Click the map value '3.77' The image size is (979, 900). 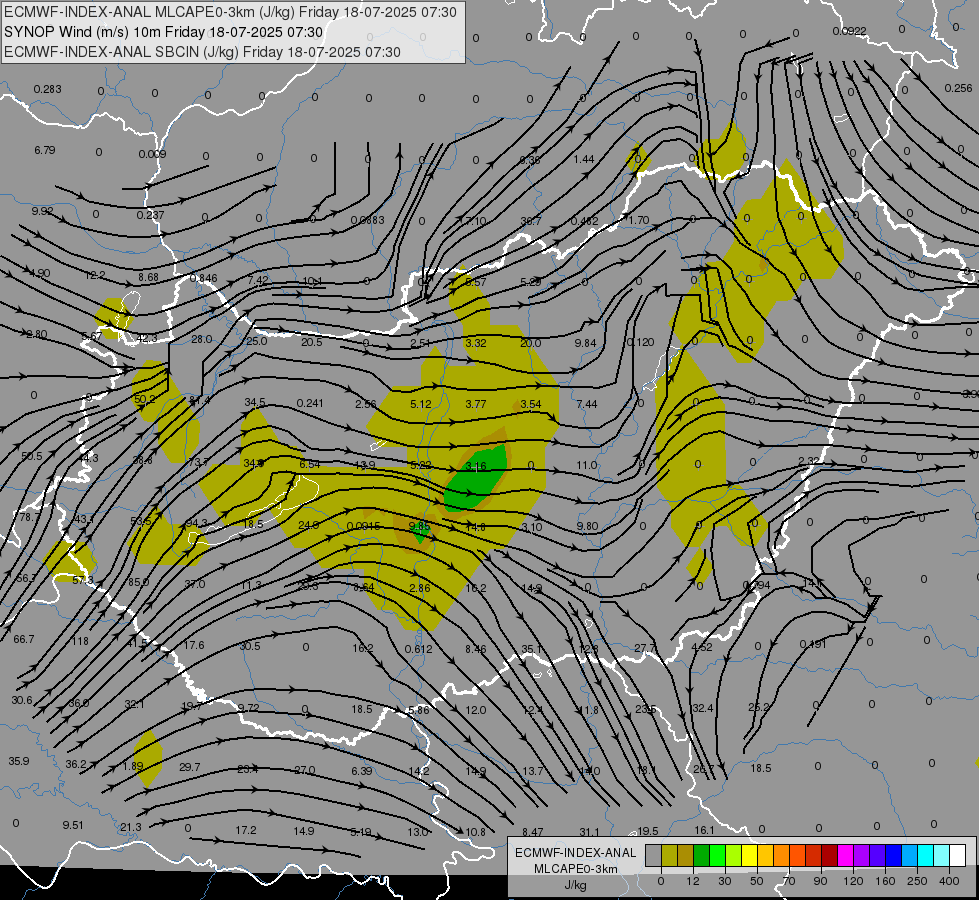click(x=476, y=404)
